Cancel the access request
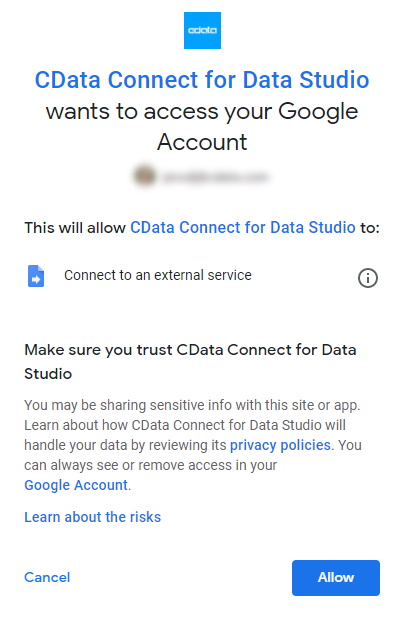The image size is (403, 628). pyautogui.click(x=47, y=577)
